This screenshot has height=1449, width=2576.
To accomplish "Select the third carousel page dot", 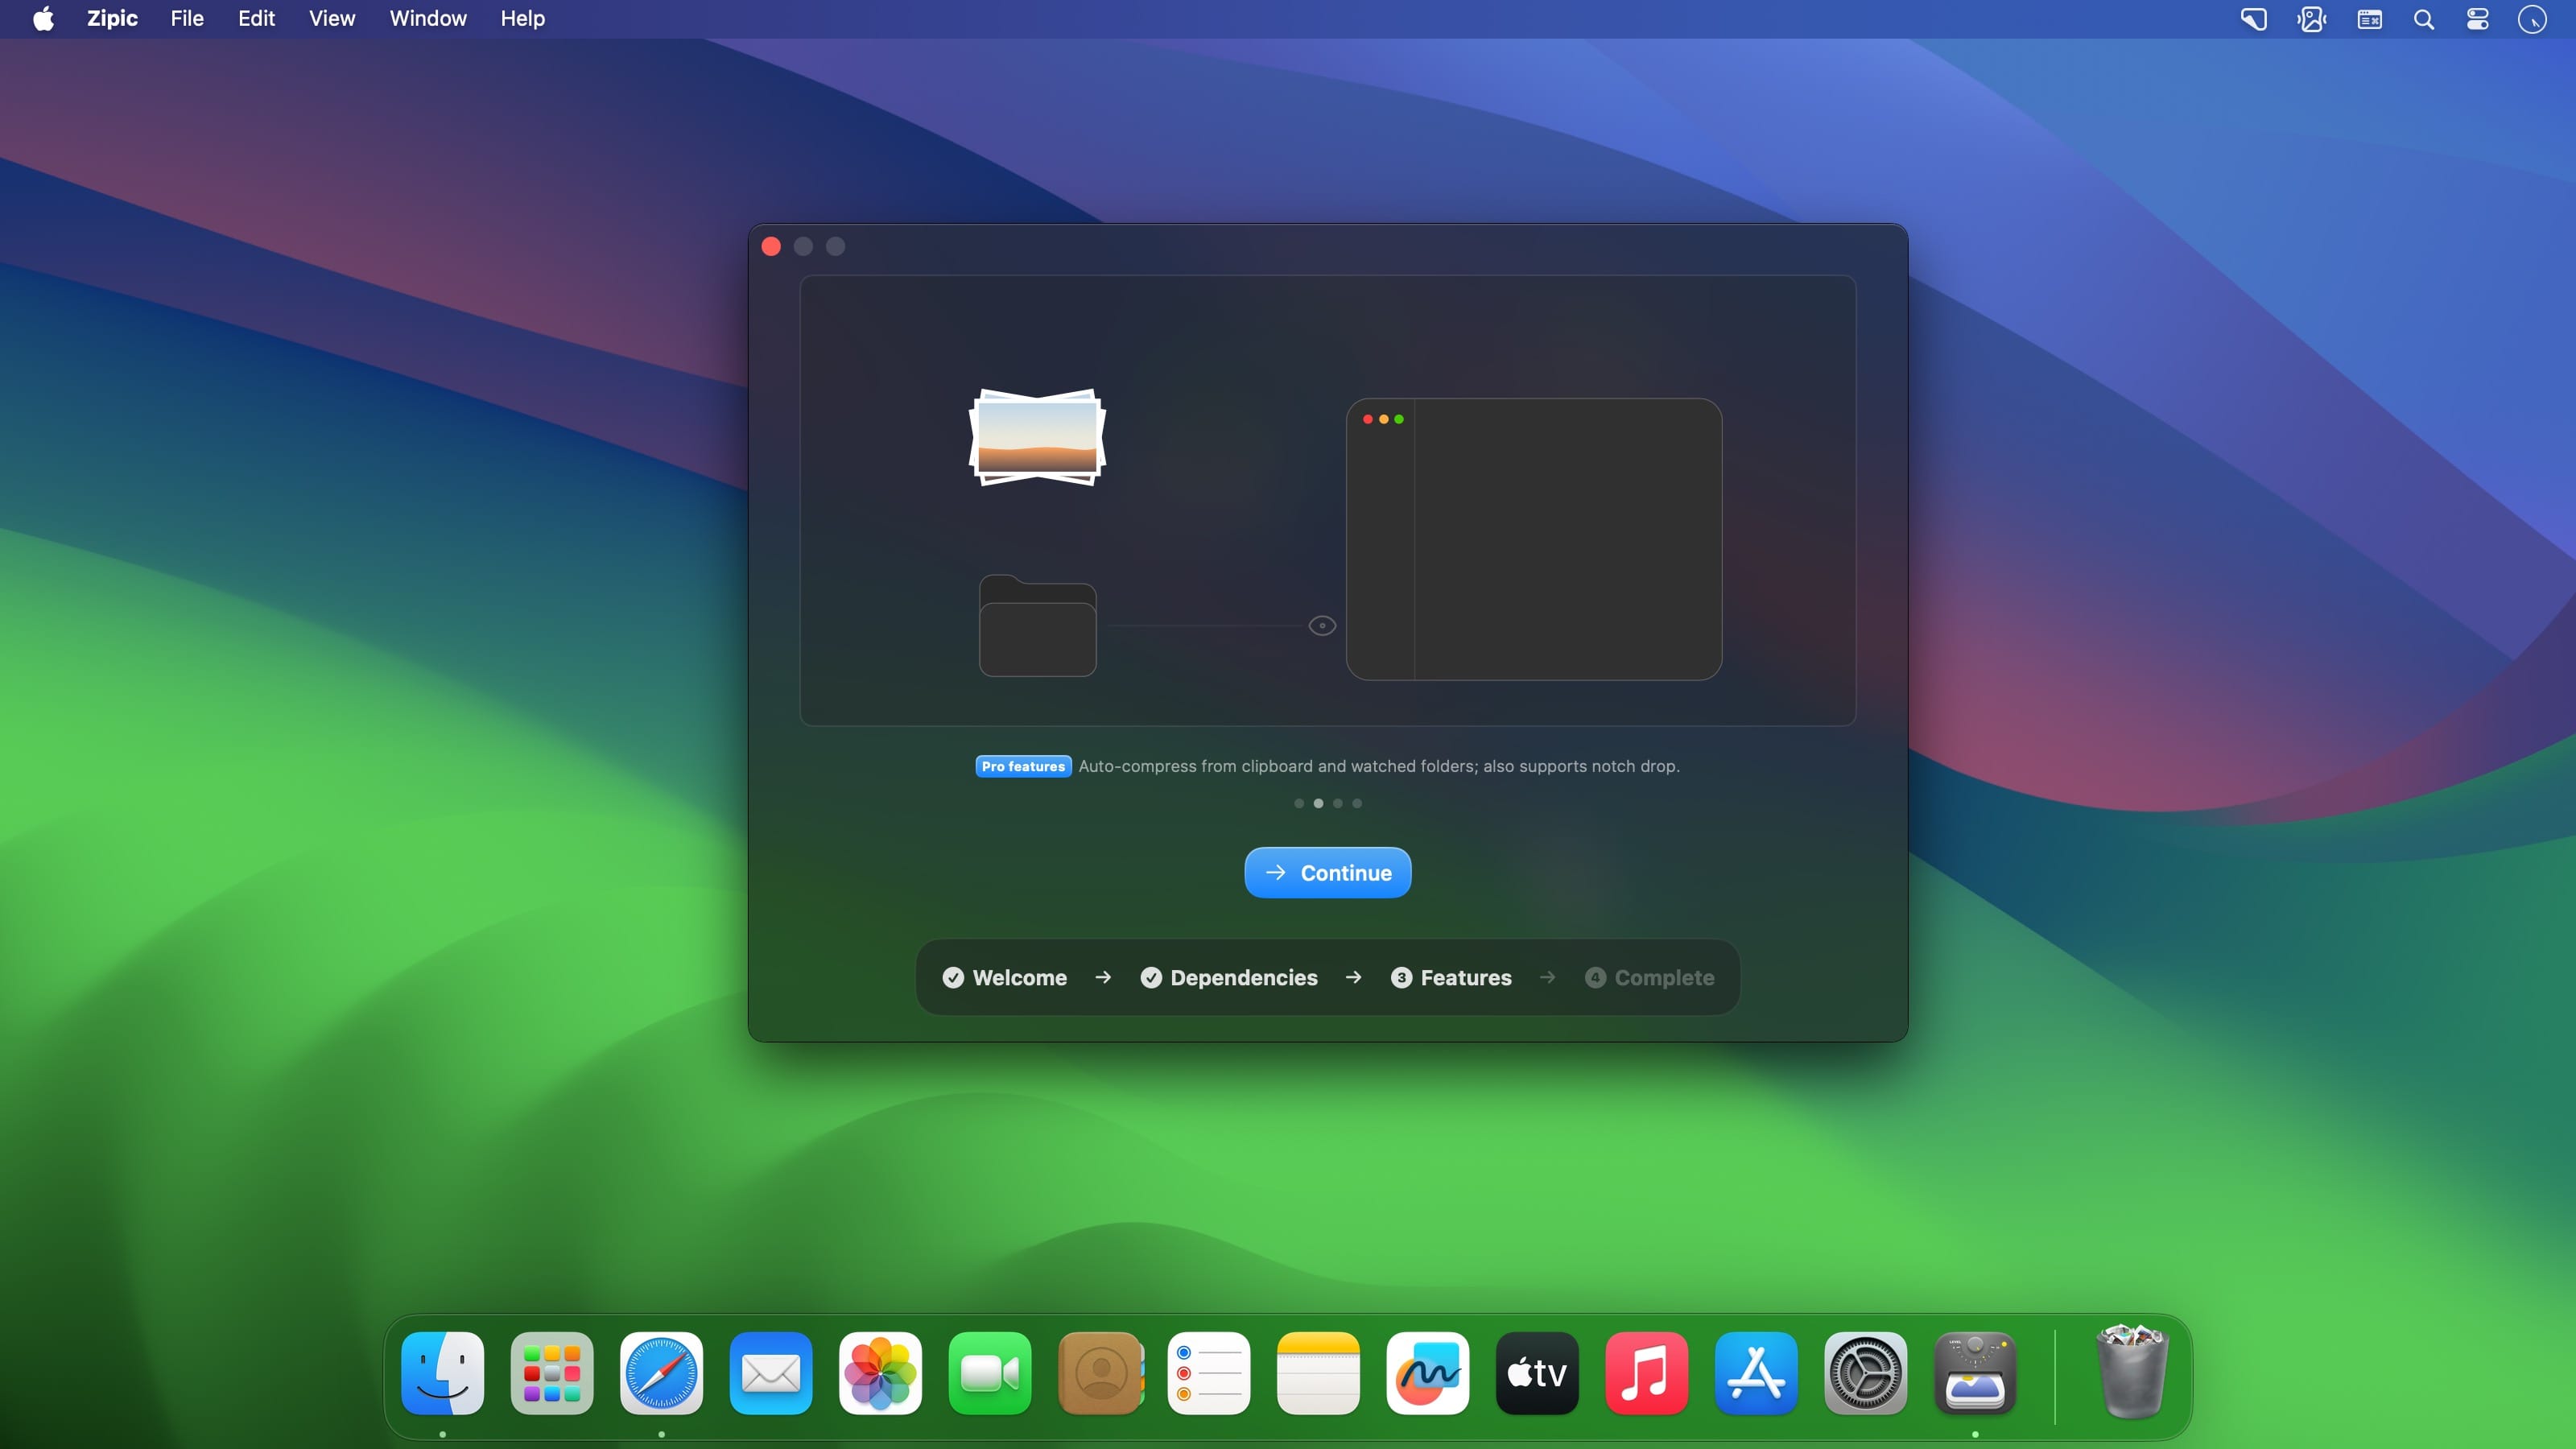I will pyautogui.click(x=1337, y=803).
